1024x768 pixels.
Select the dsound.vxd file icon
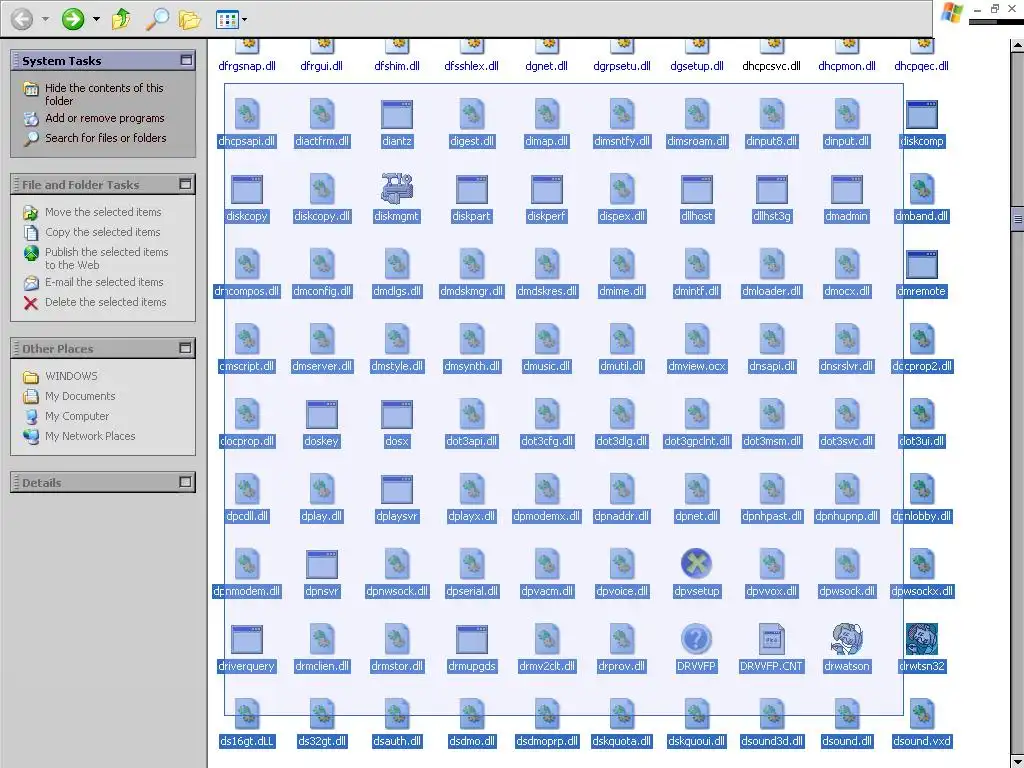click(921, 714)
